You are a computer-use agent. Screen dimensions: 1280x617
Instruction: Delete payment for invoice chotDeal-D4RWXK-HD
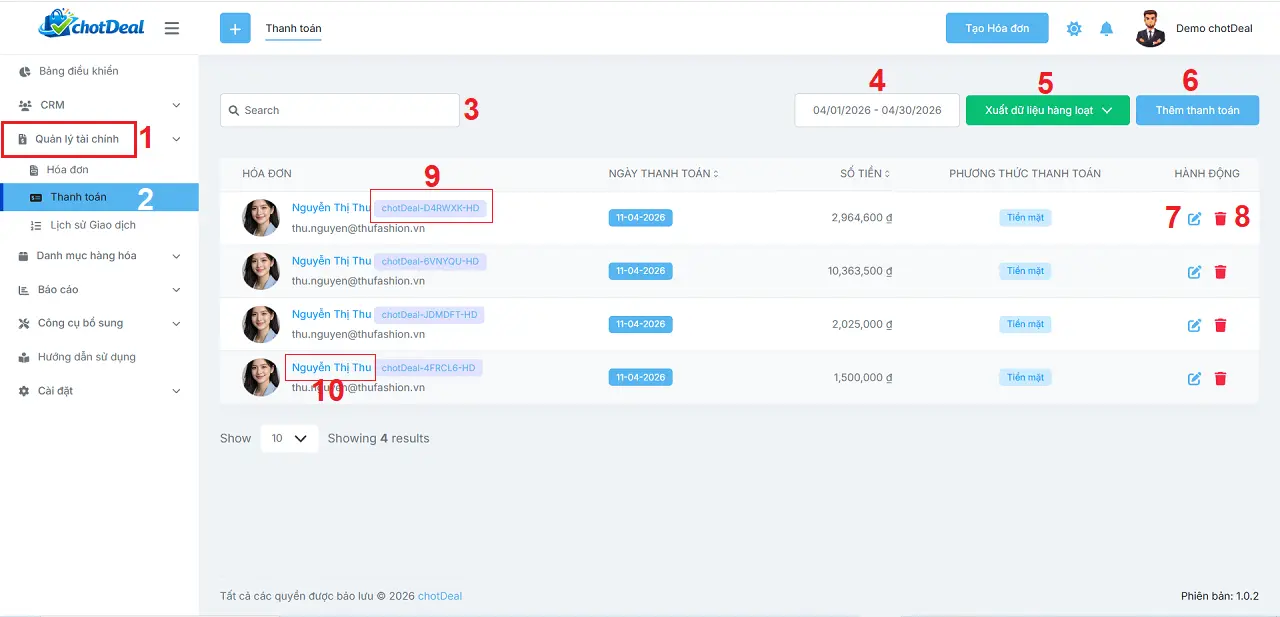coord(1220,219)
